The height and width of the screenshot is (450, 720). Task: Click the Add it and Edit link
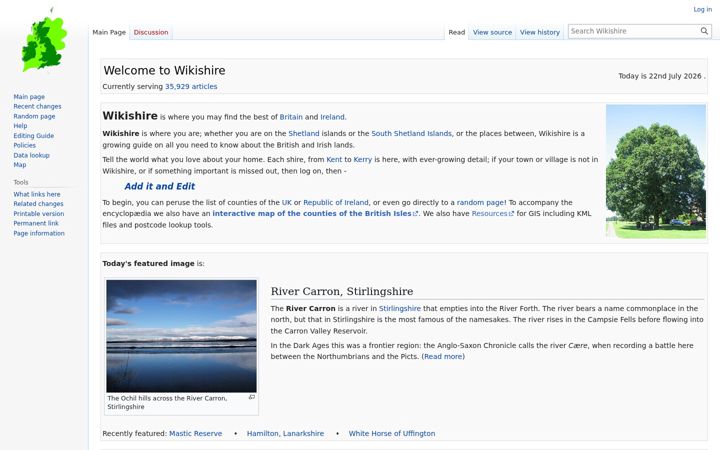click(159, 186)
